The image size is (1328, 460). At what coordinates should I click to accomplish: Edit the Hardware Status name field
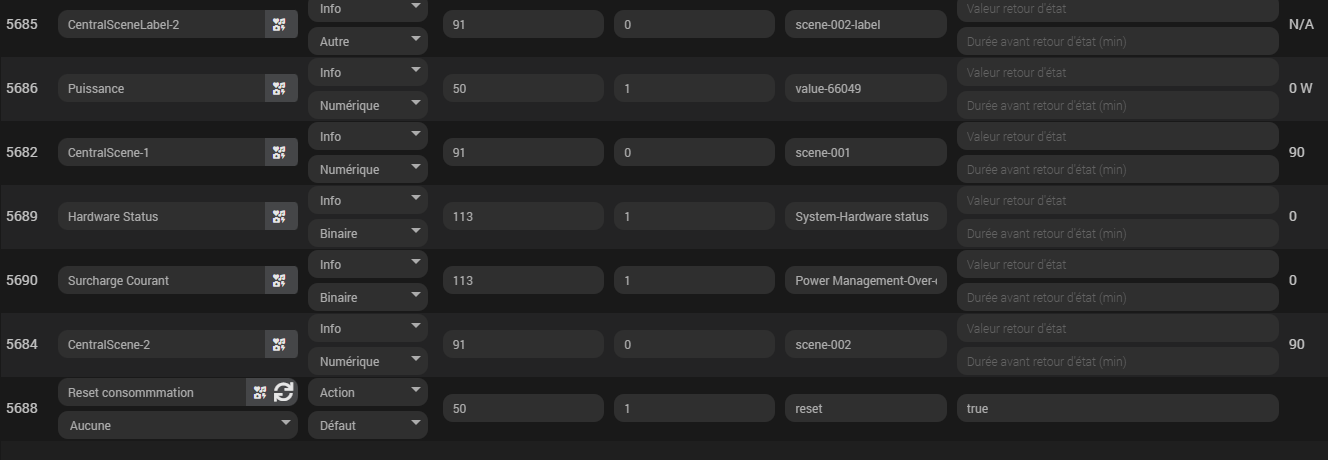160,216
